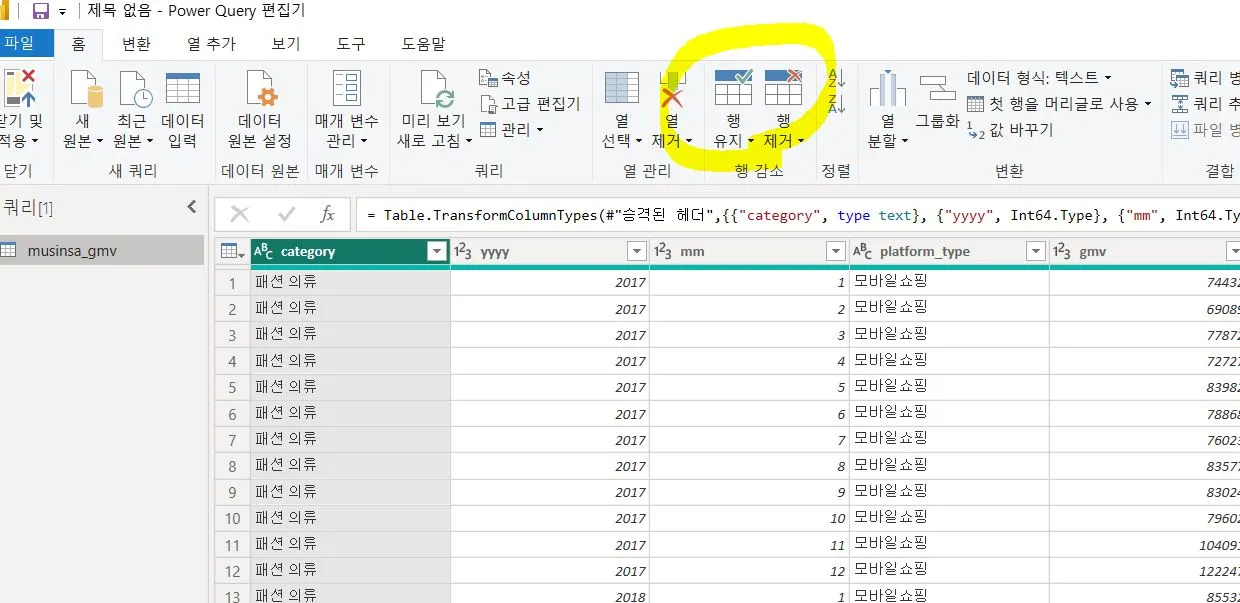The width and height of the screenshot is (1240, 603).
Task: Click the category column data type icon
Action: (x=264, y=252)
